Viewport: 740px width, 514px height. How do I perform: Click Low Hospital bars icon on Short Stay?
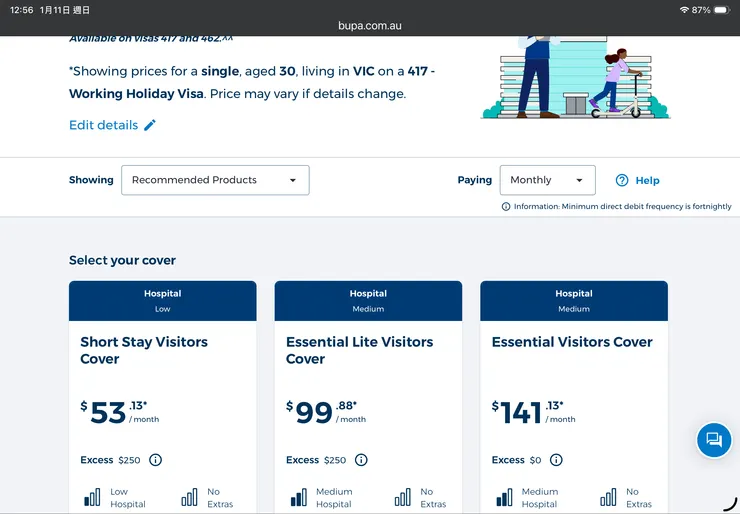click(93, 497)
